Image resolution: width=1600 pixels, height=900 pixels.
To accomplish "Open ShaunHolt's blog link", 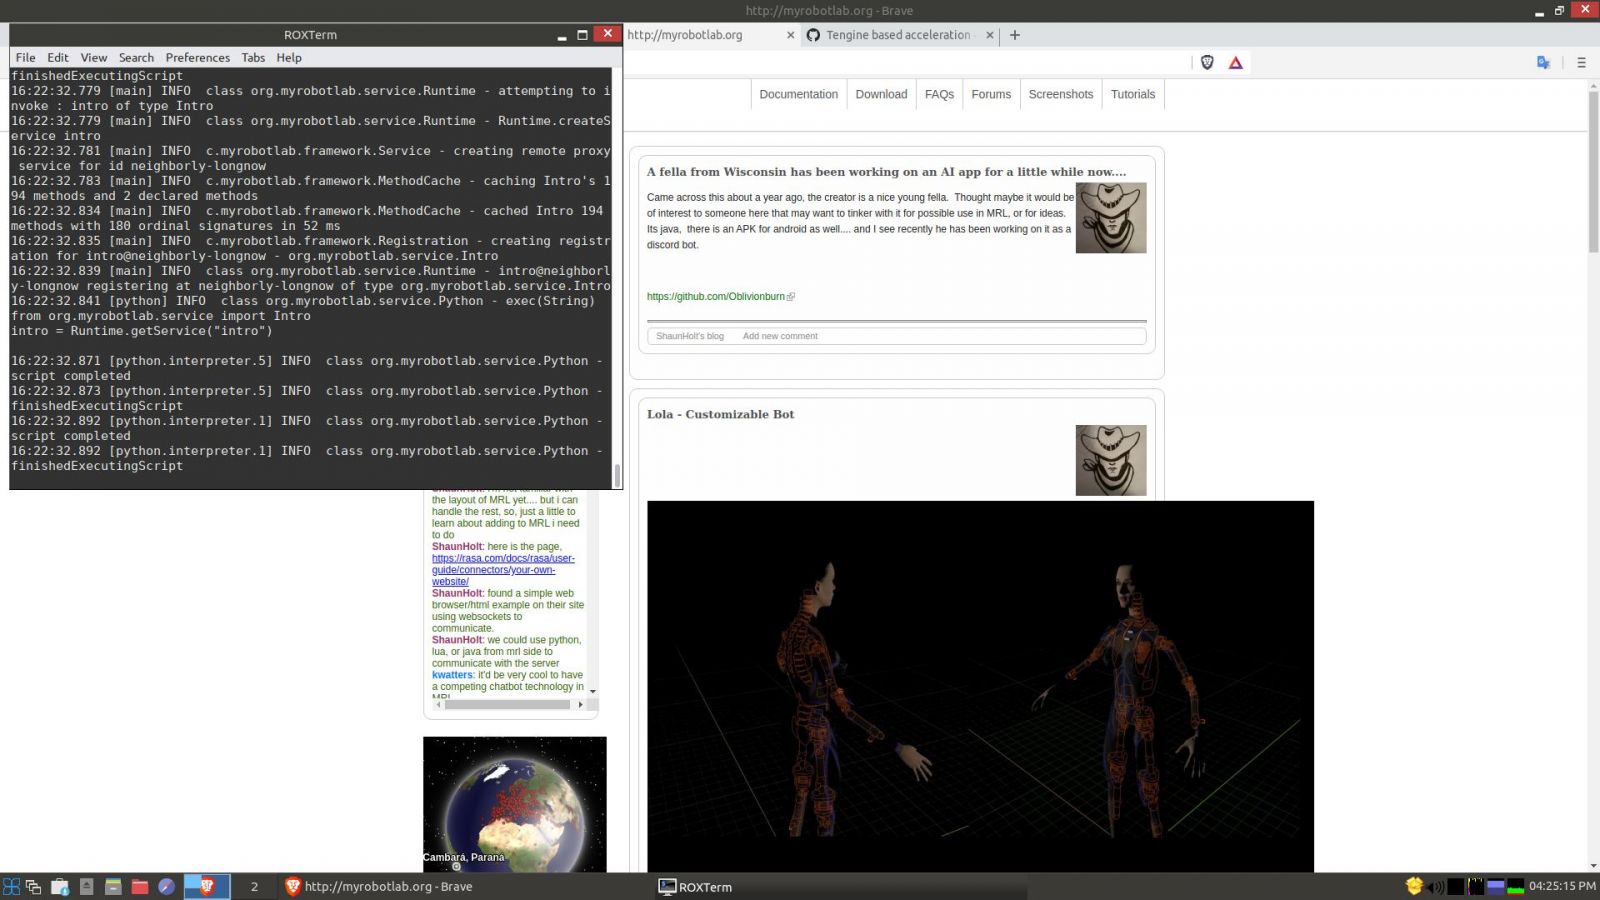I will coord(690,336).
